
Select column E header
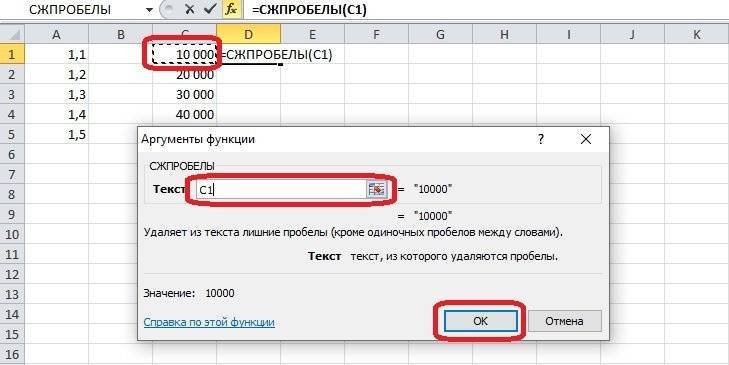coord(312,34)
